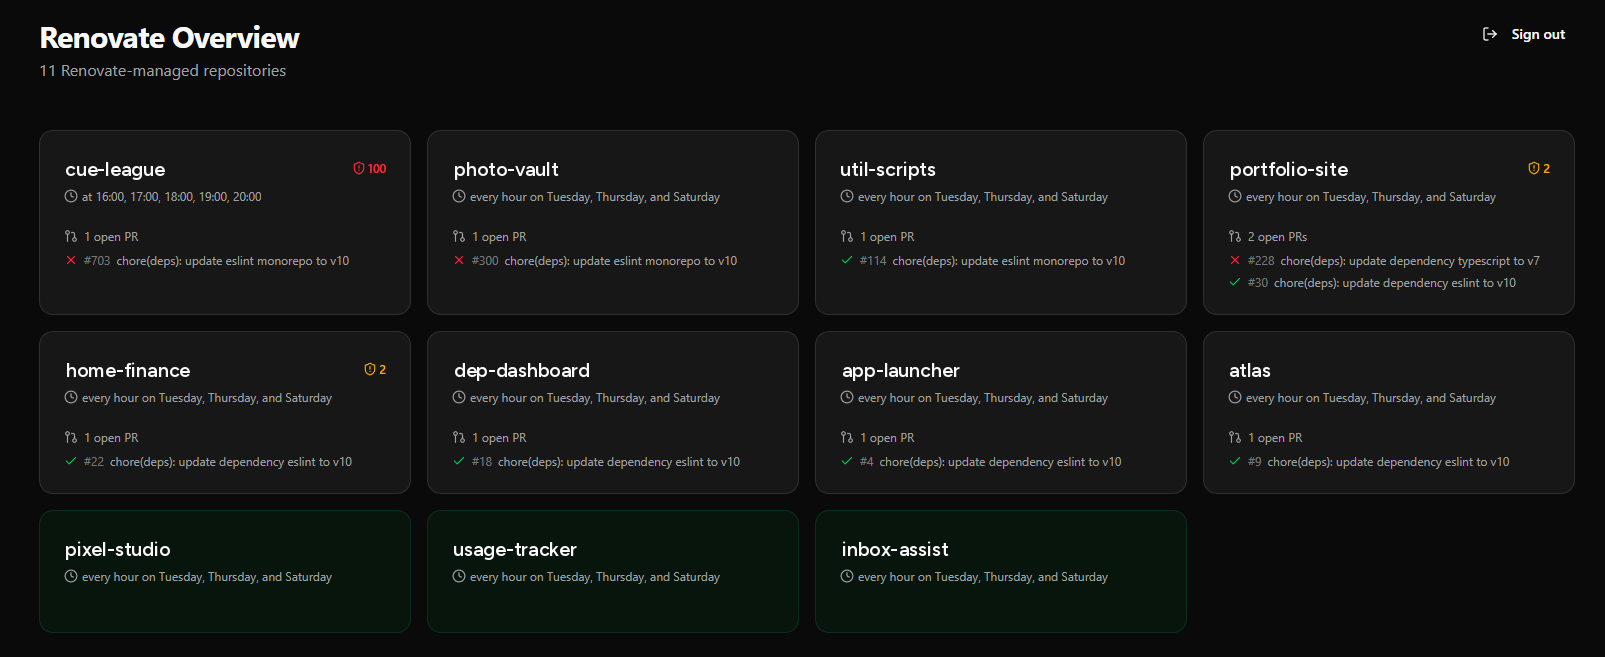
Task: Click the sign out arrow icon
Action: coord(1490,34)
